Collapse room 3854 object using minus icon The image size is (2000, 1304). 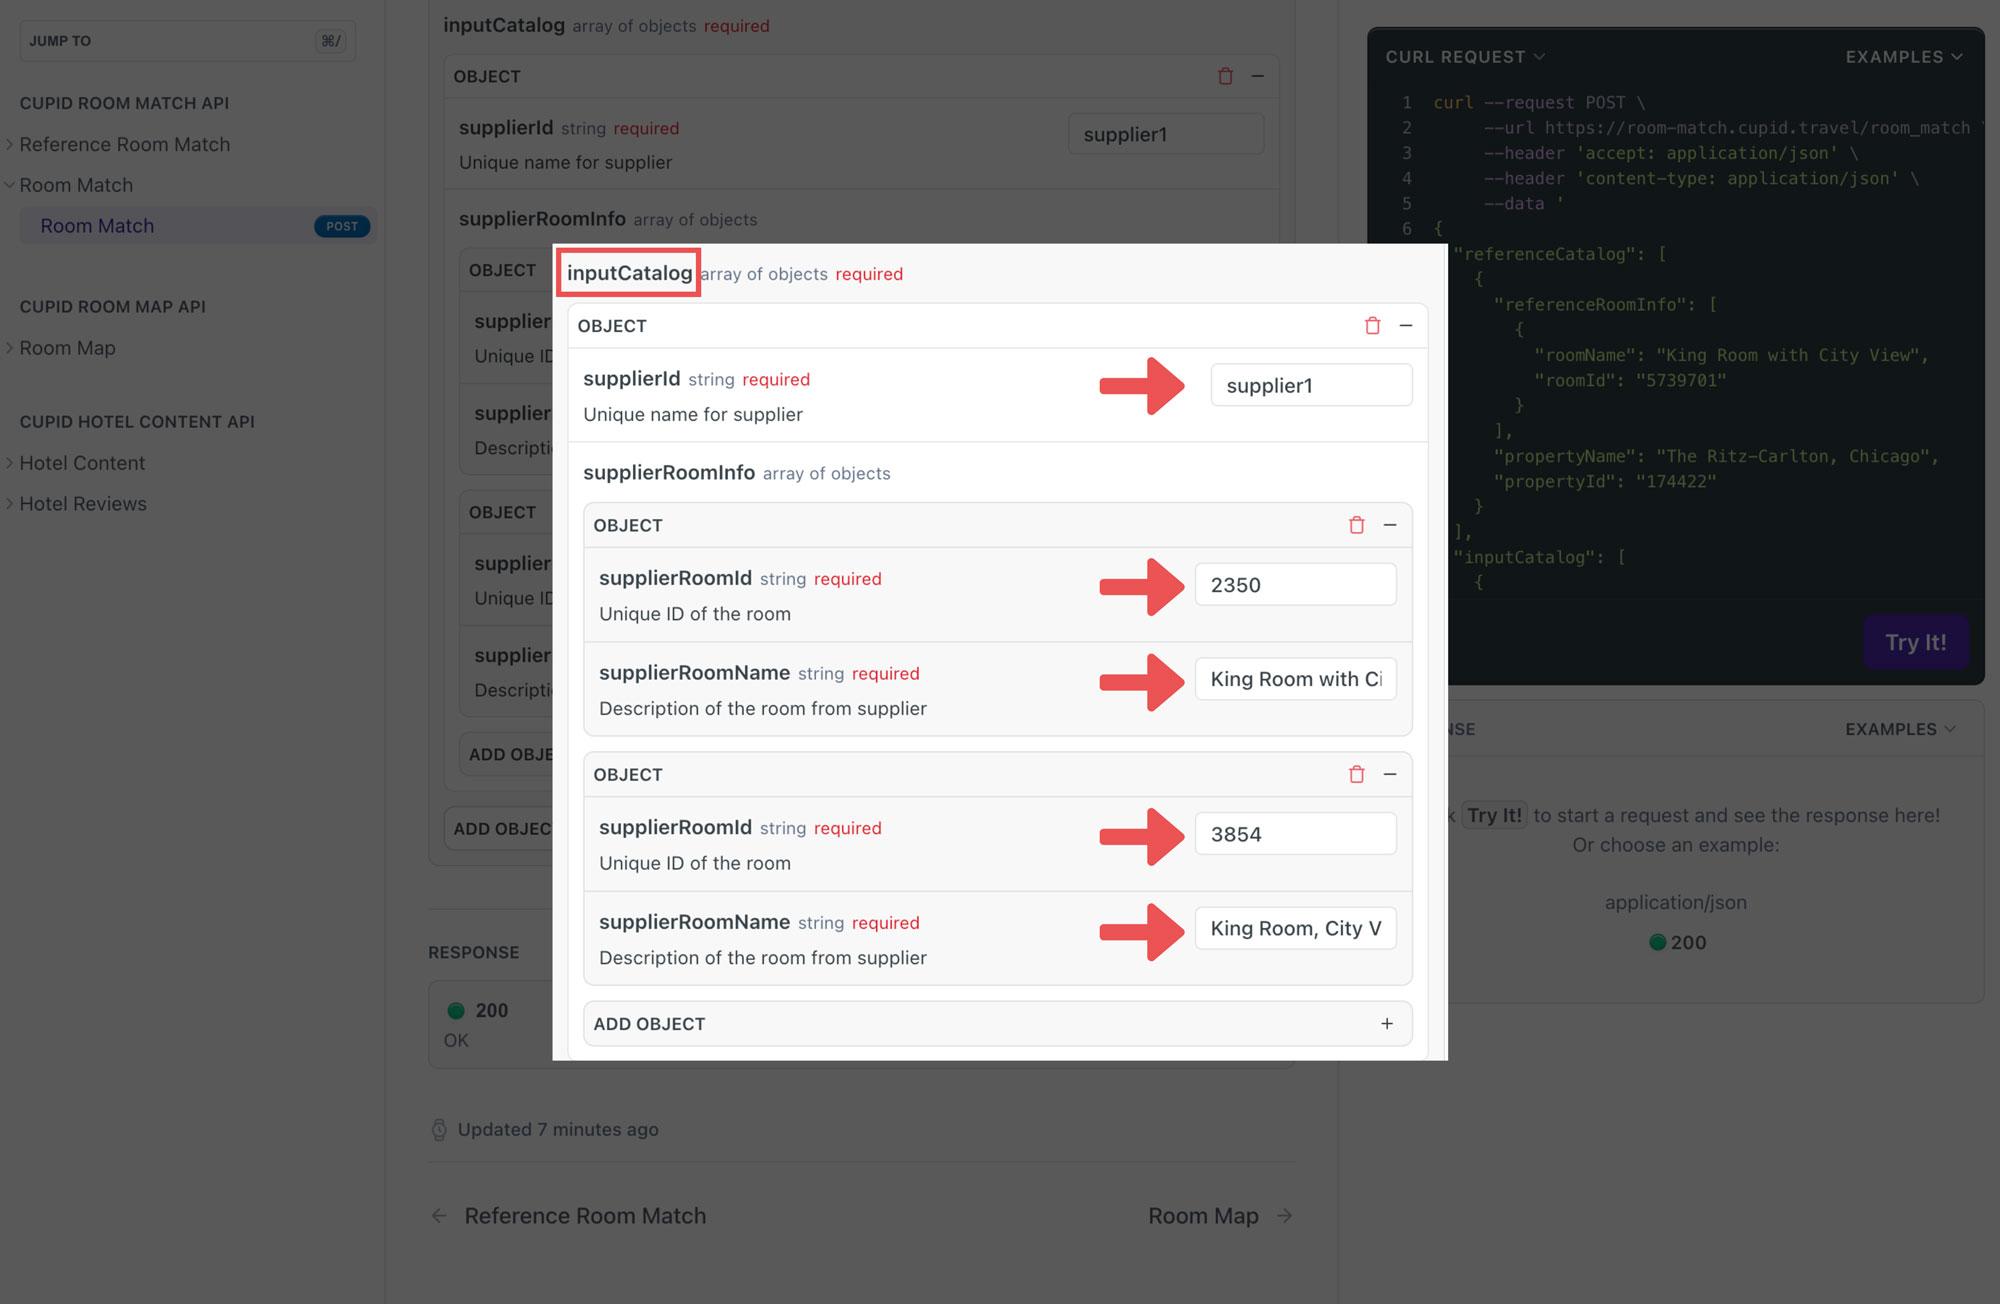1389,774
